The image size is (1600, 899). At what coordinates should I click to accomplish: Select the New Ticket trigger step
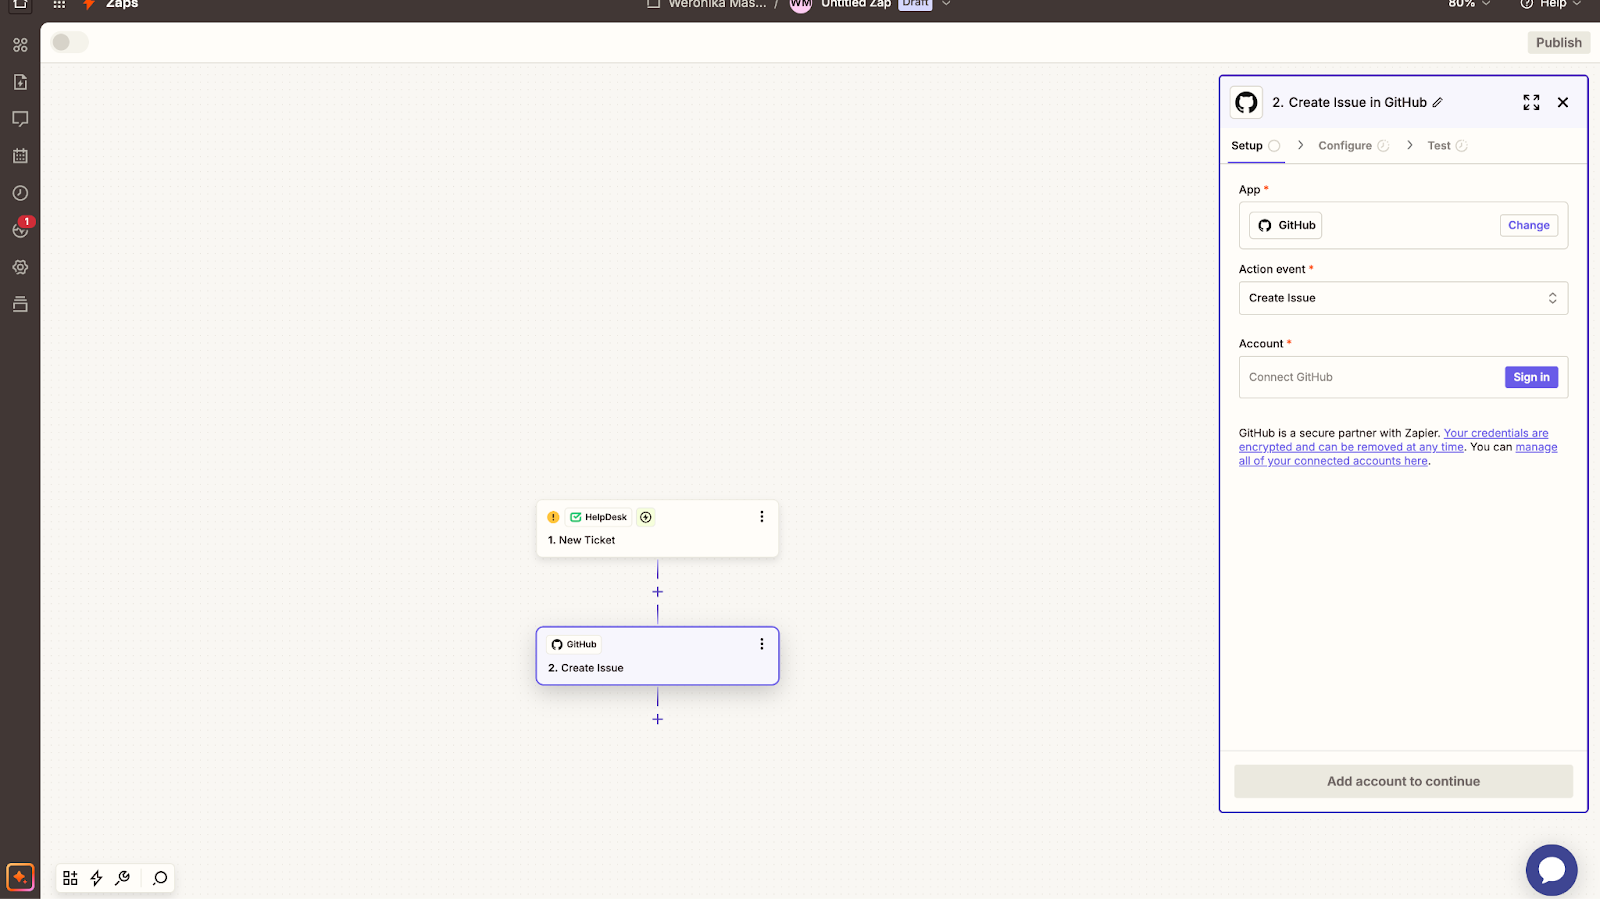point(657,529)
